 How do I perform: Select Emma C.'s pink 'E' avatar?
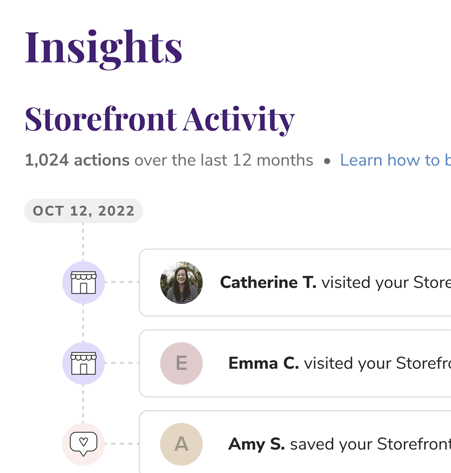(x=181, y=363)
